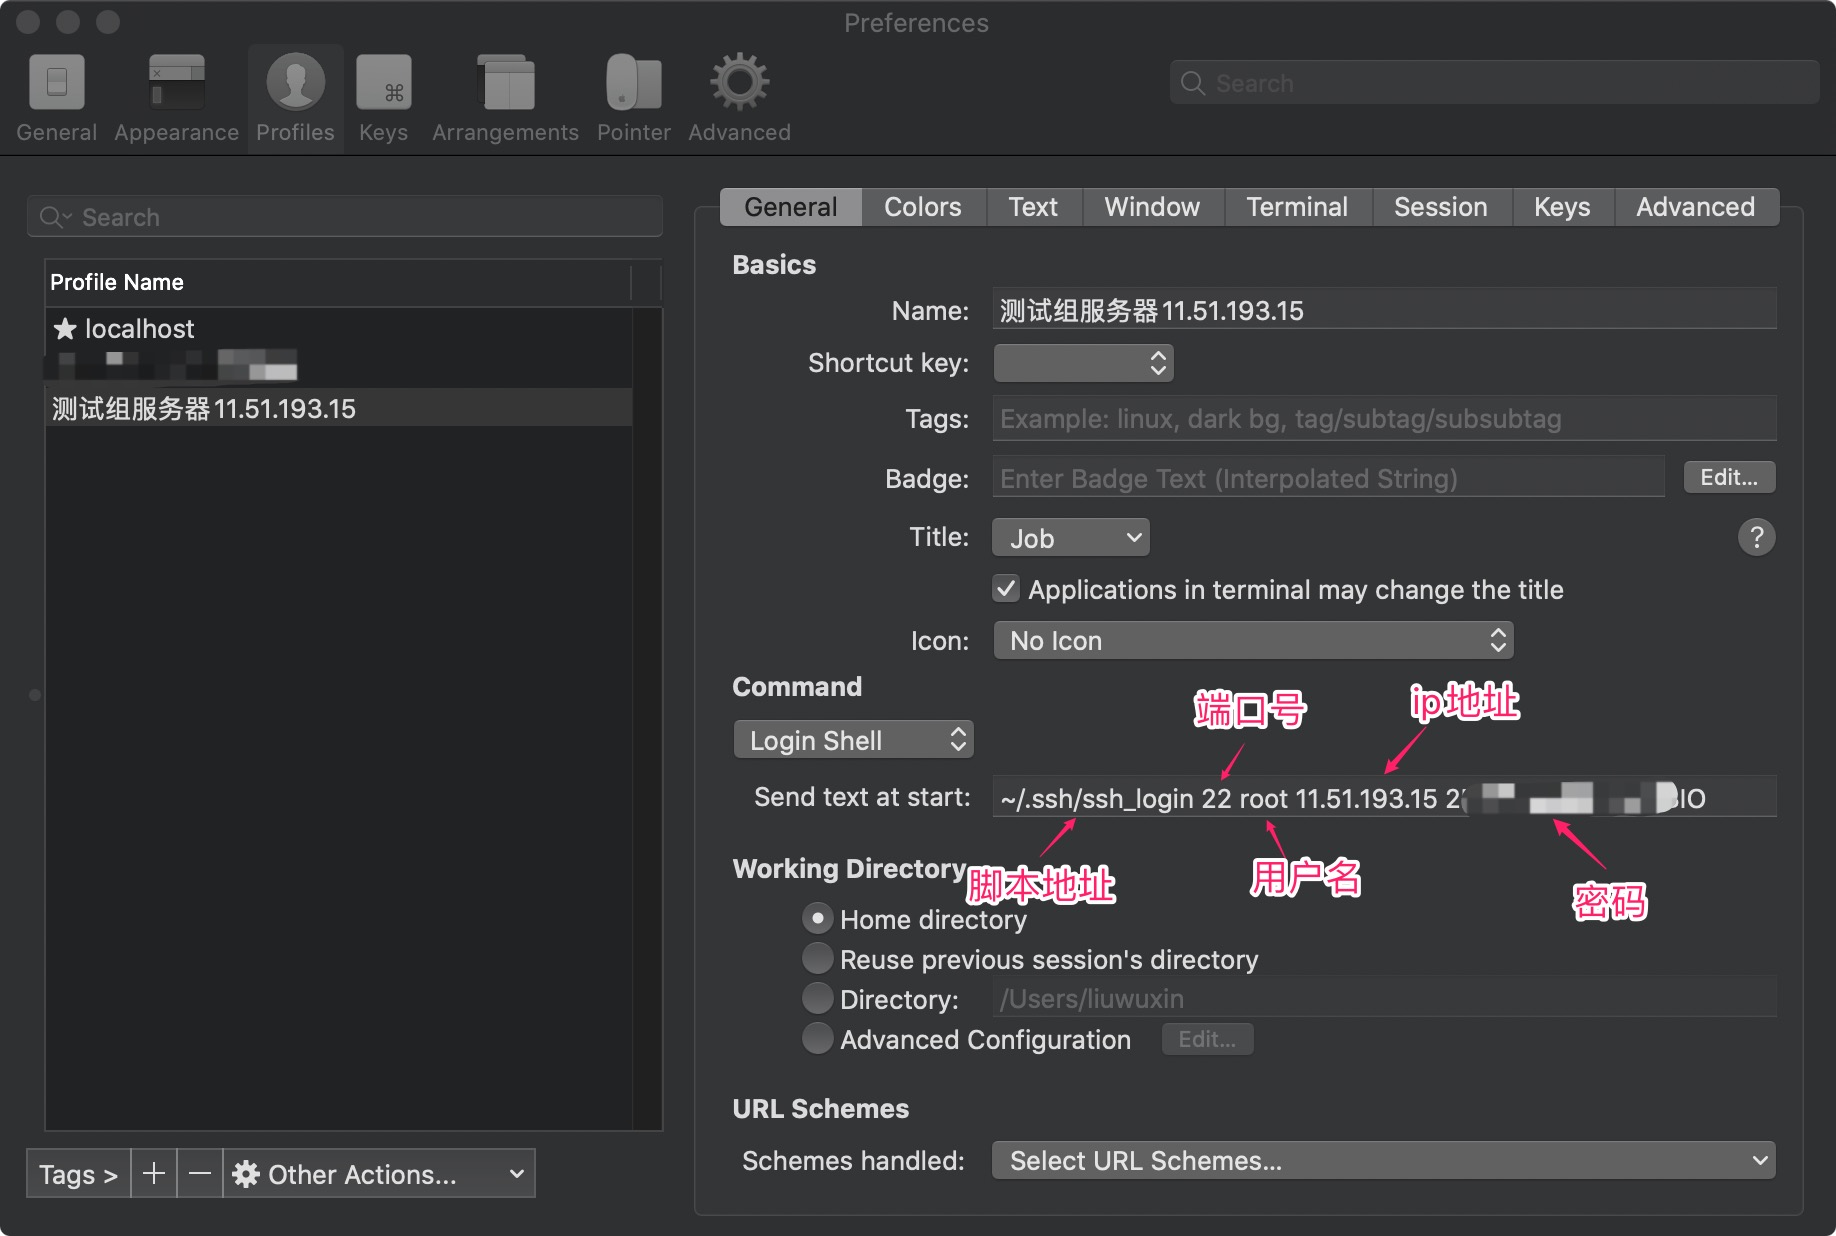Open the Arrangements preferences icon

505,83
